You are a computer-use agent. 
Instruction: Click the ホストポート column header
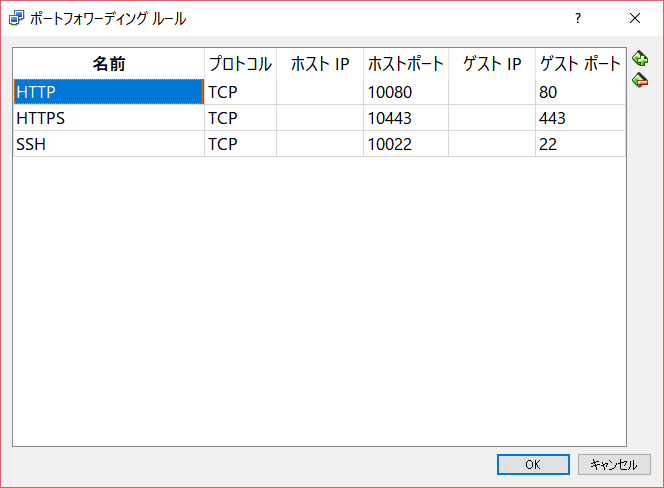click(x=406, y=64)
